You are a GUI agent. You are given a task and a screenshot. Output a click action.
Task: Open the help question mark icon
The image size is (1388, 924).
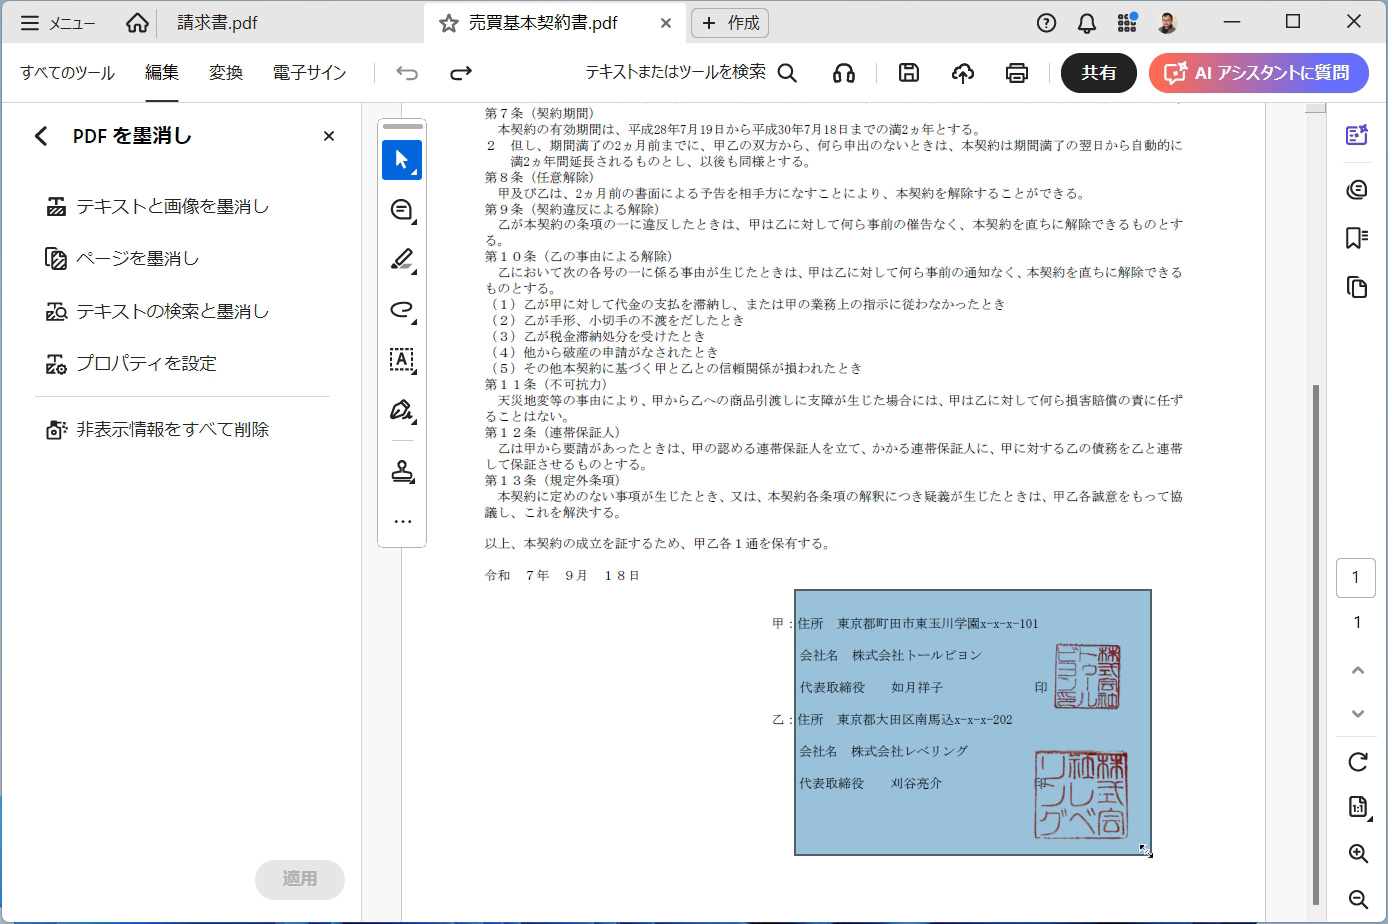pyautogui.click(x=1047, y=23)
